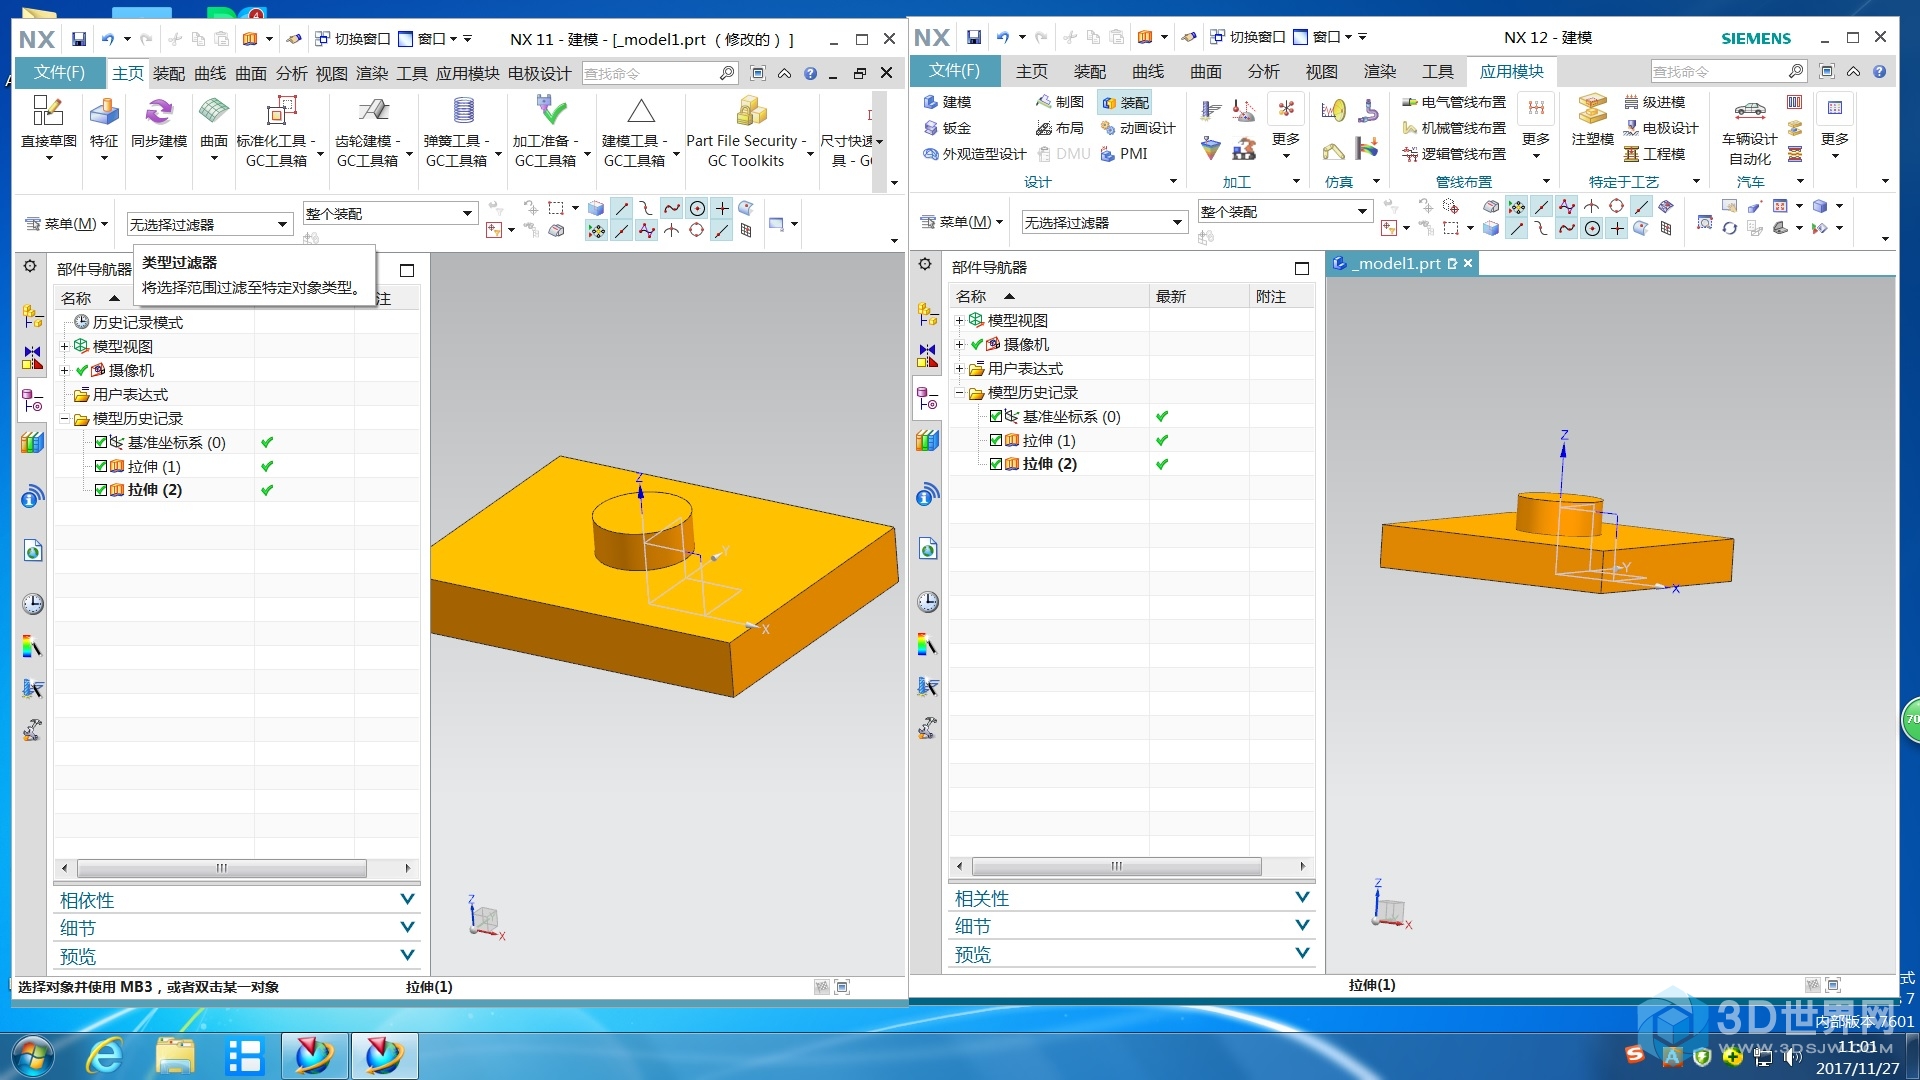Switch to 主页 tab in NX 12
Screen dimensions: 1920x1080
pos(1032,71)
